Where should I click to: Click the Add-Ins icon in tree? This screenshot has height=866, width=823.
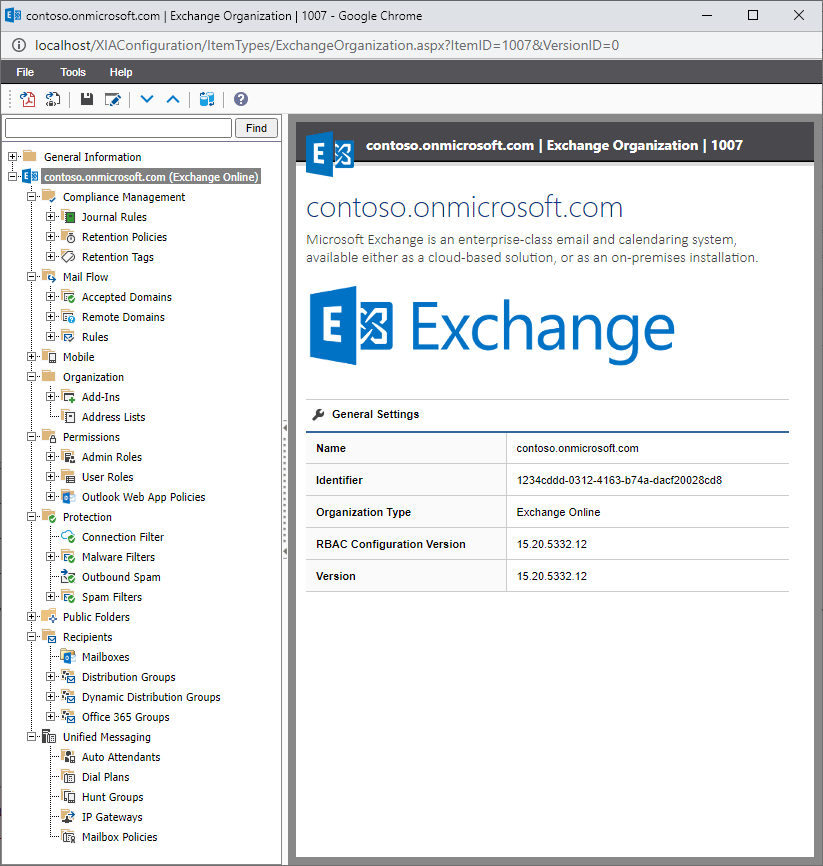tap(68, 397)
